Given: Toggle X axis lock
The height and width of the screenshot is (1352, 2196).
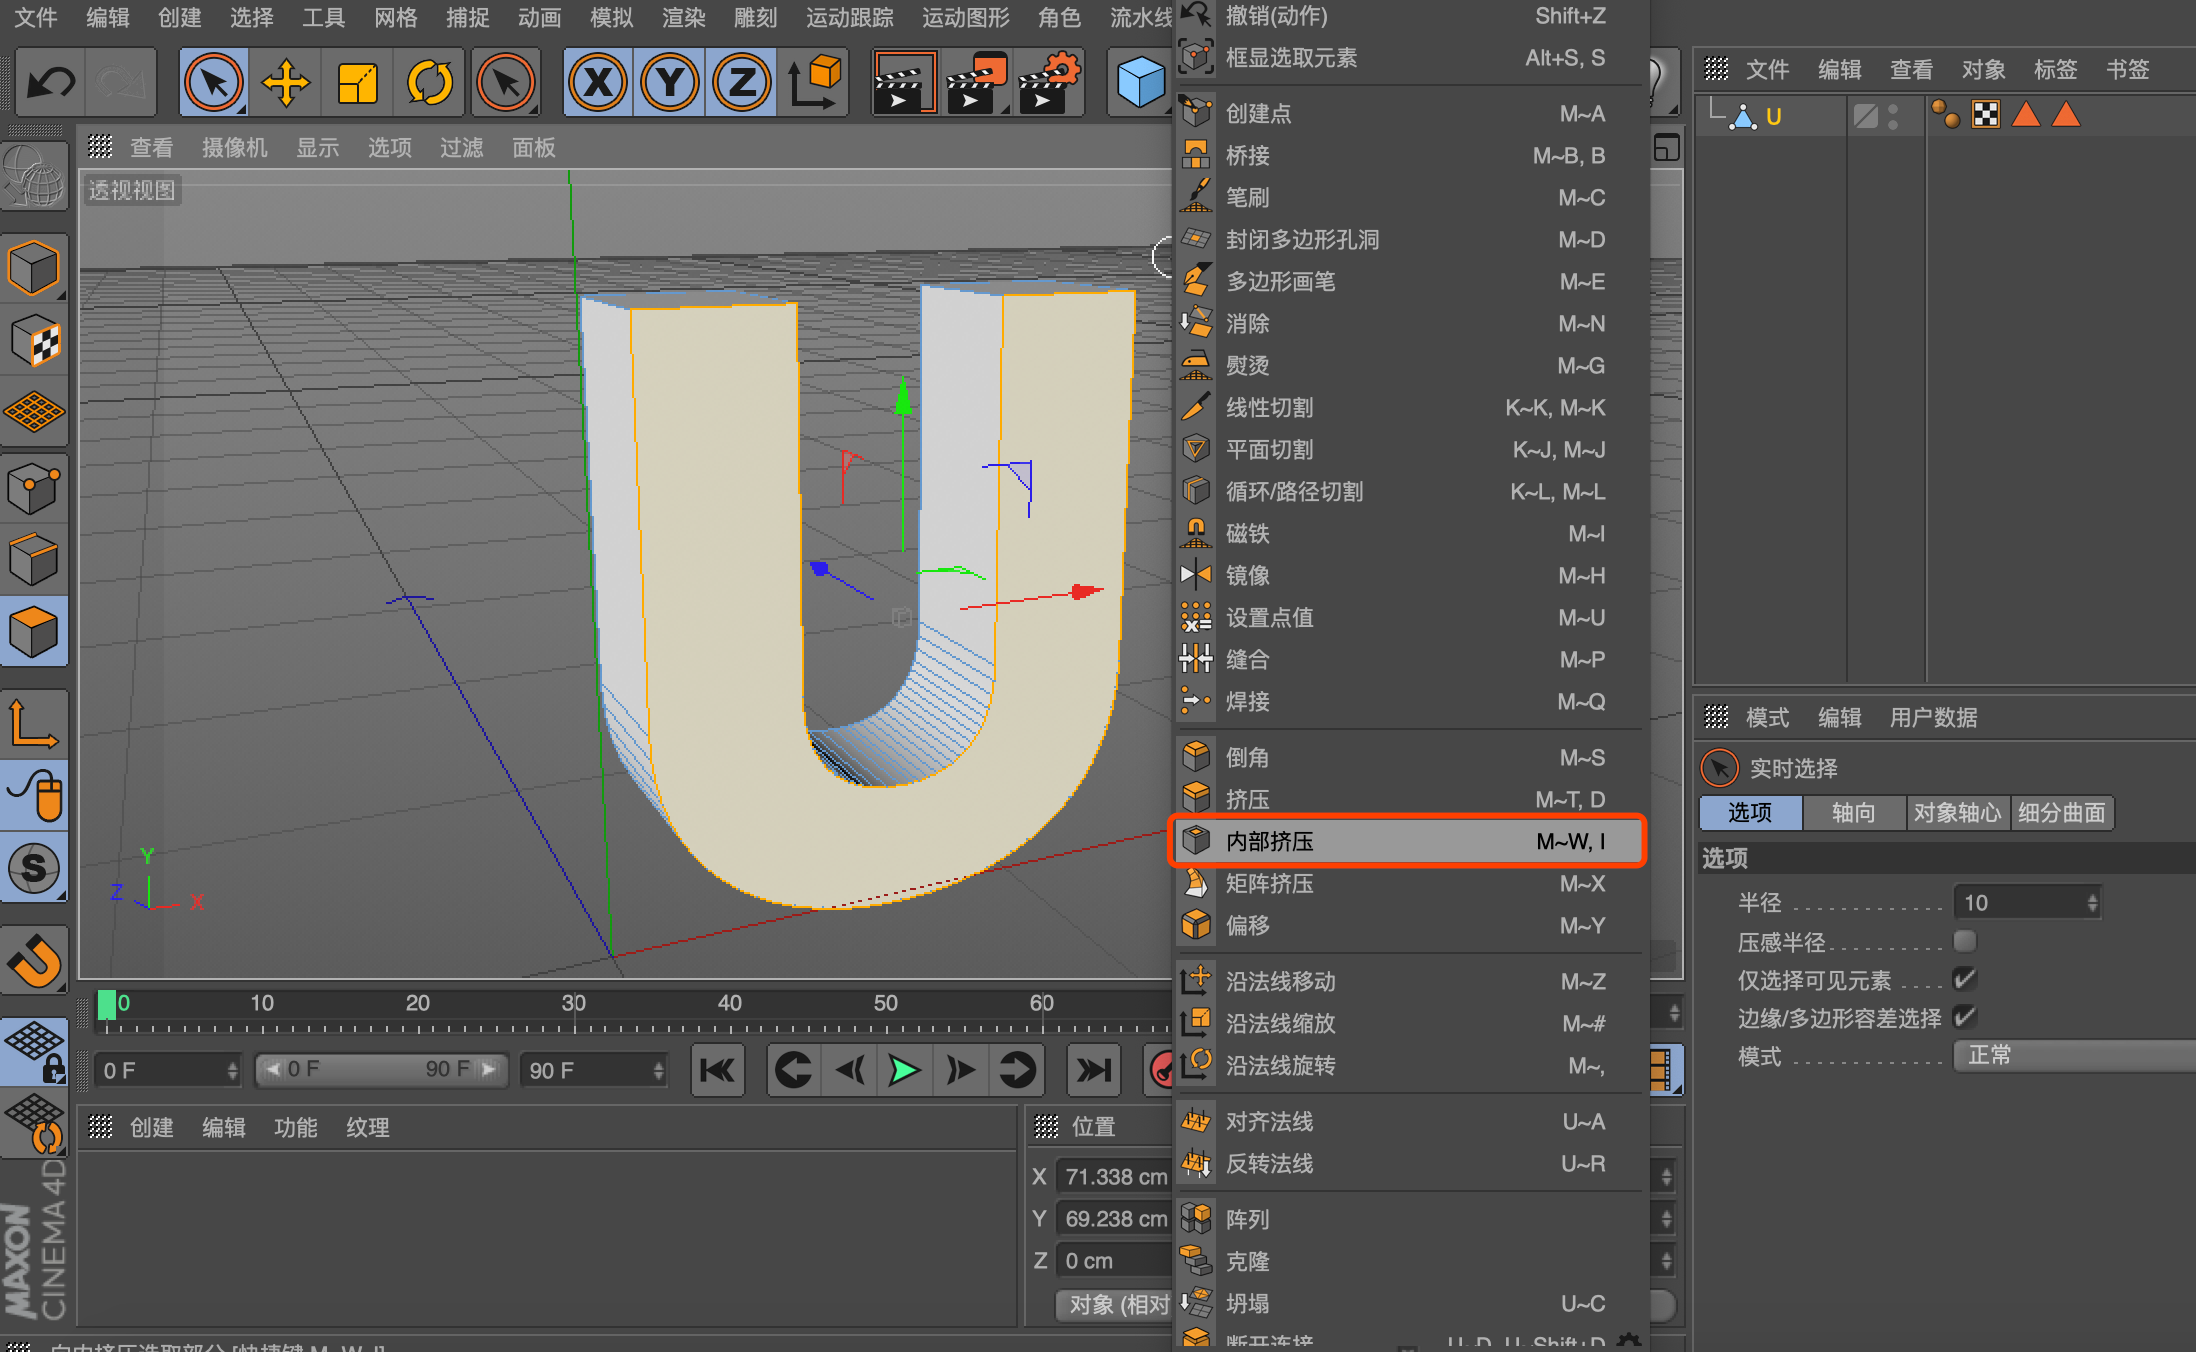Looking at the screenshot, I should coord(598,82).
